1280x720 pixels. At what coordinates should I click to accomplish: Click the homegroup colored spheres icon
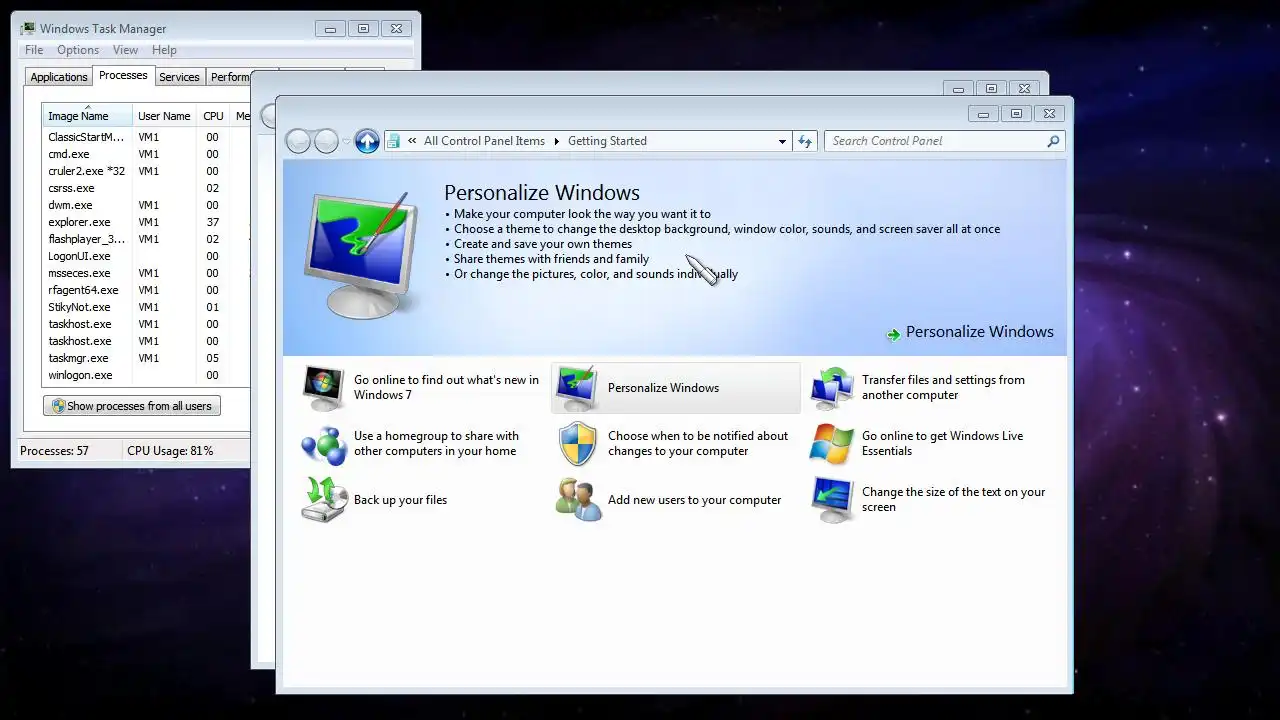pyautogui.click(x=324, y=444)
